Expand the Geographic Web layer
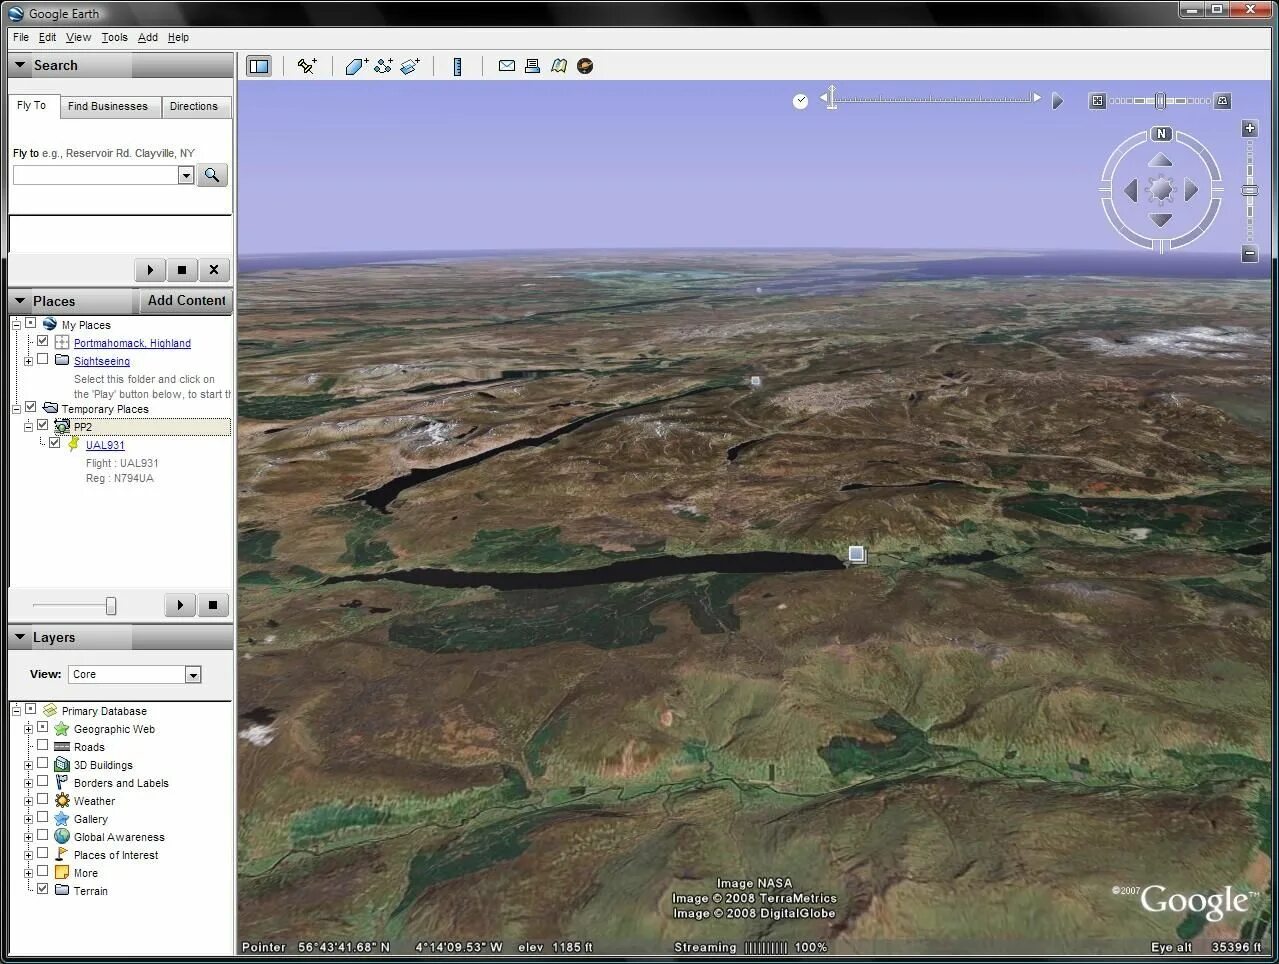The height and width of the screenshot is (964, 1279). coord(28,729)
